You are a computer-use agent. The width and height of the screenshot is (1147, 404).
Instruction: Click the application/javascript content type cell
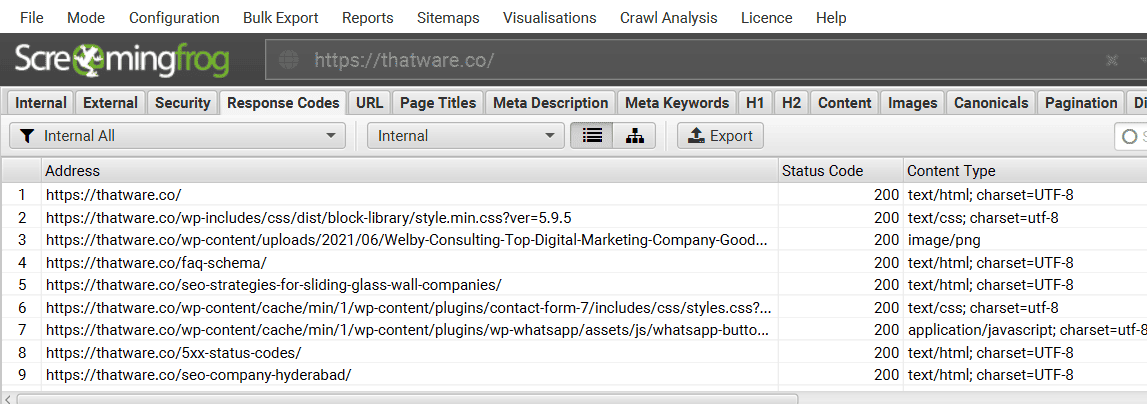click(x=1025, y=330)
